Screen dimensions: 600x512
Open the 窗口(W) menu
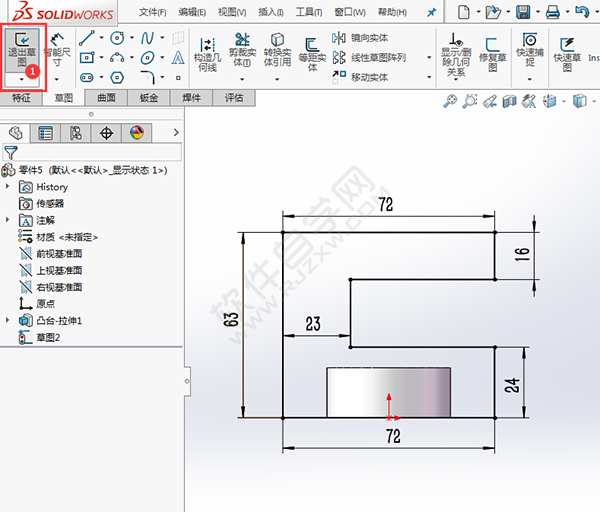(350, 12)
